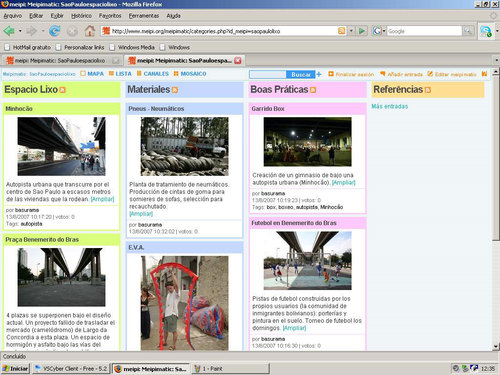Click the page scrollbar down arrow
The width and height of the screenshot is (500, 375).
click(x=496, y=346)
